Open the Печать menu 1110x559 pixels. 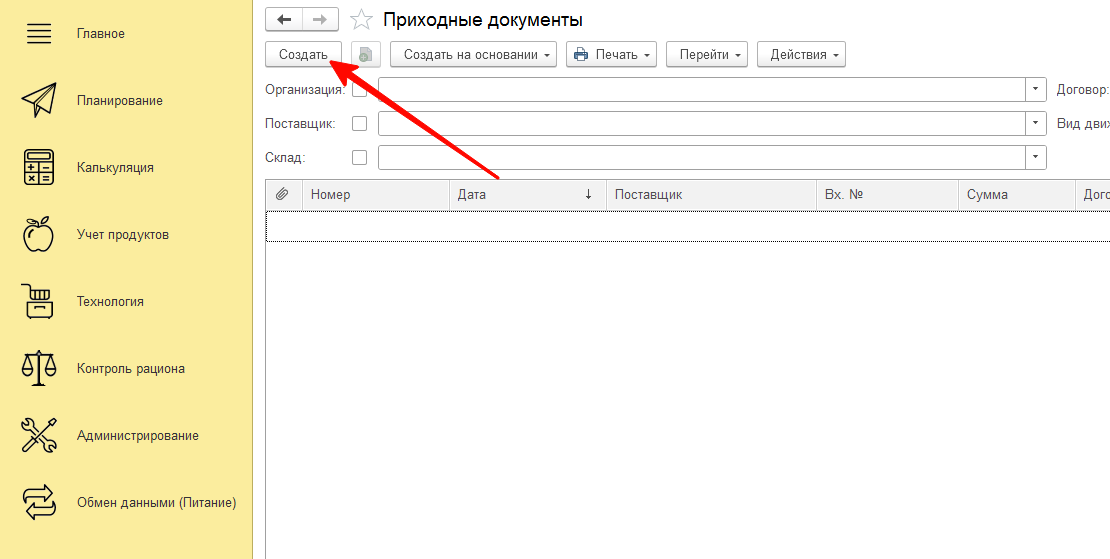pyautogui.click(x=612, y=55)
